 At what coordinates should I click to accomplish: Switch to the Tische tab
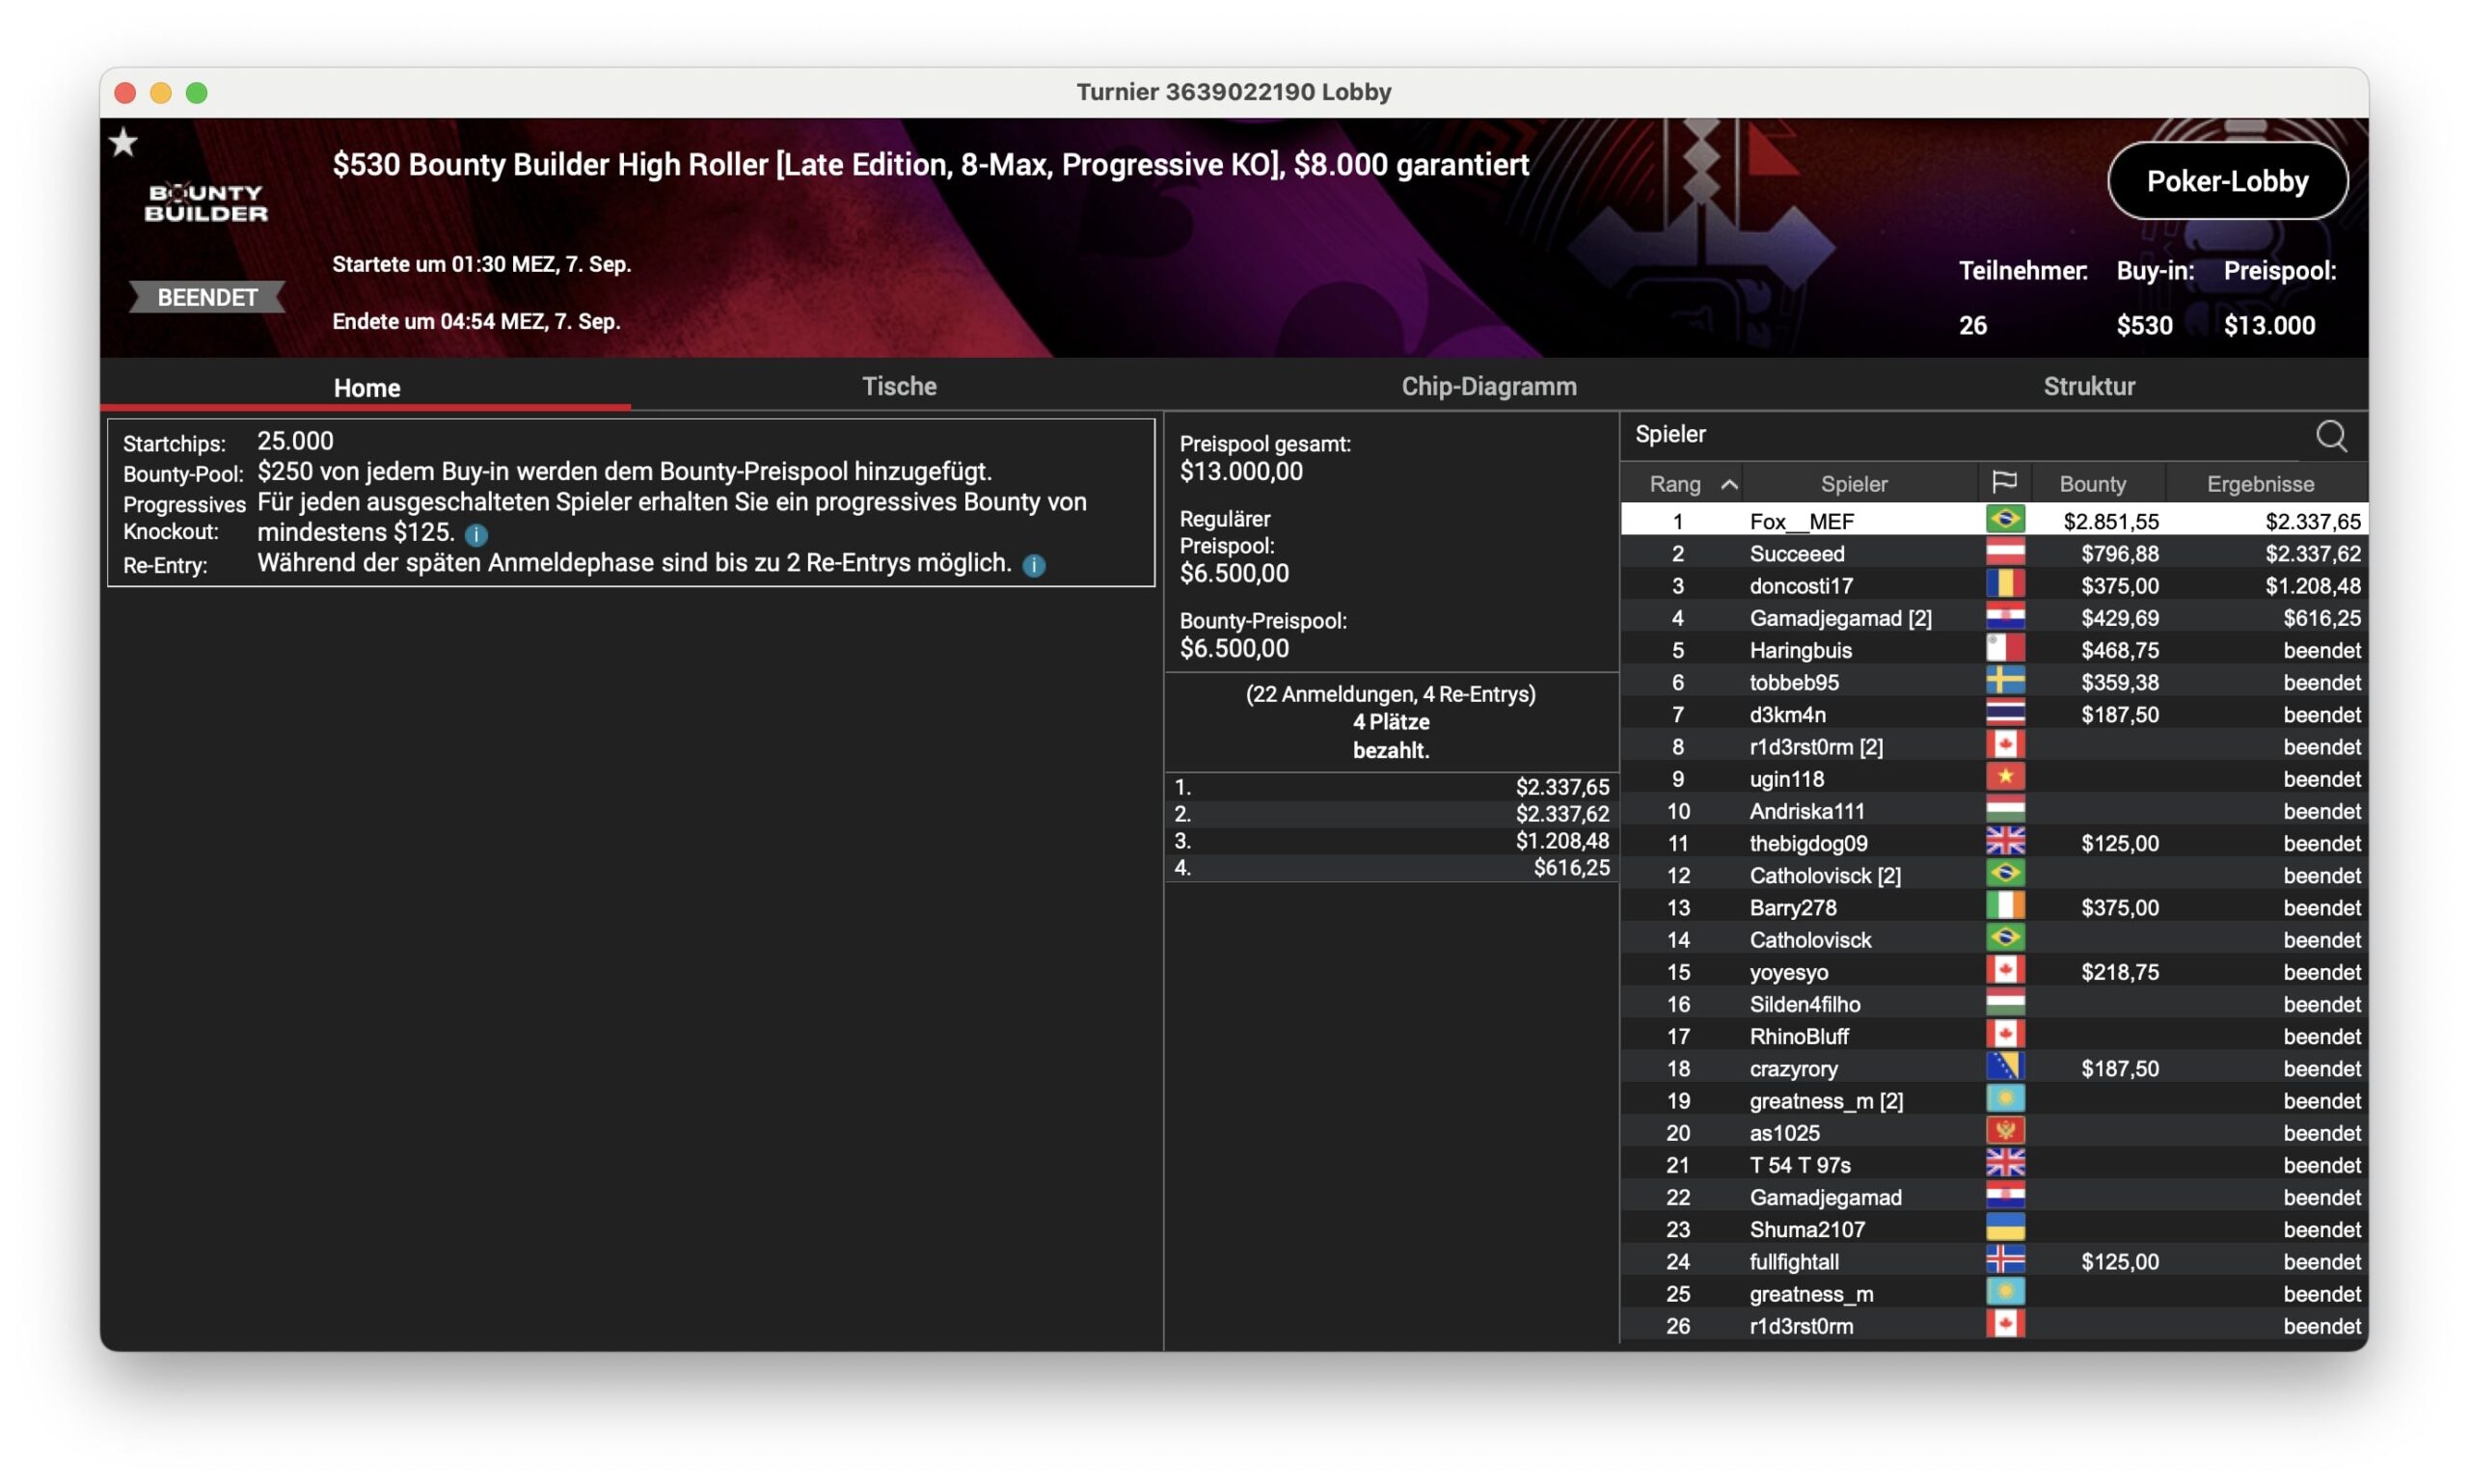[x=898, y=386]
